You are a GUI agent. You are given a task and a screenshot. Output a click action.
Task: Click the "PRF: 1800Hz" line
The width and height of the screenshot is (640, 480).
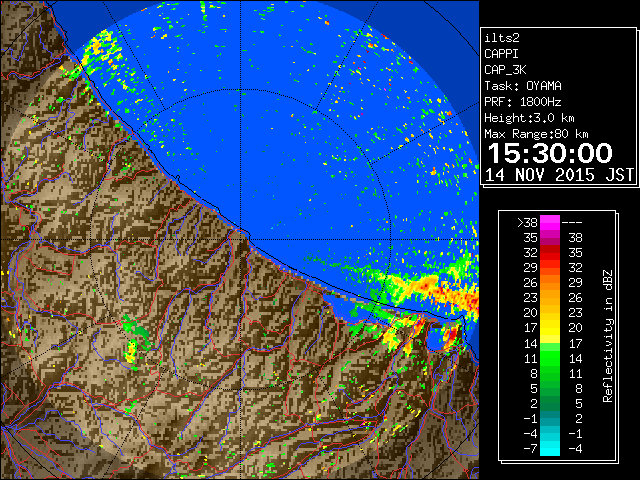(523, 102)
